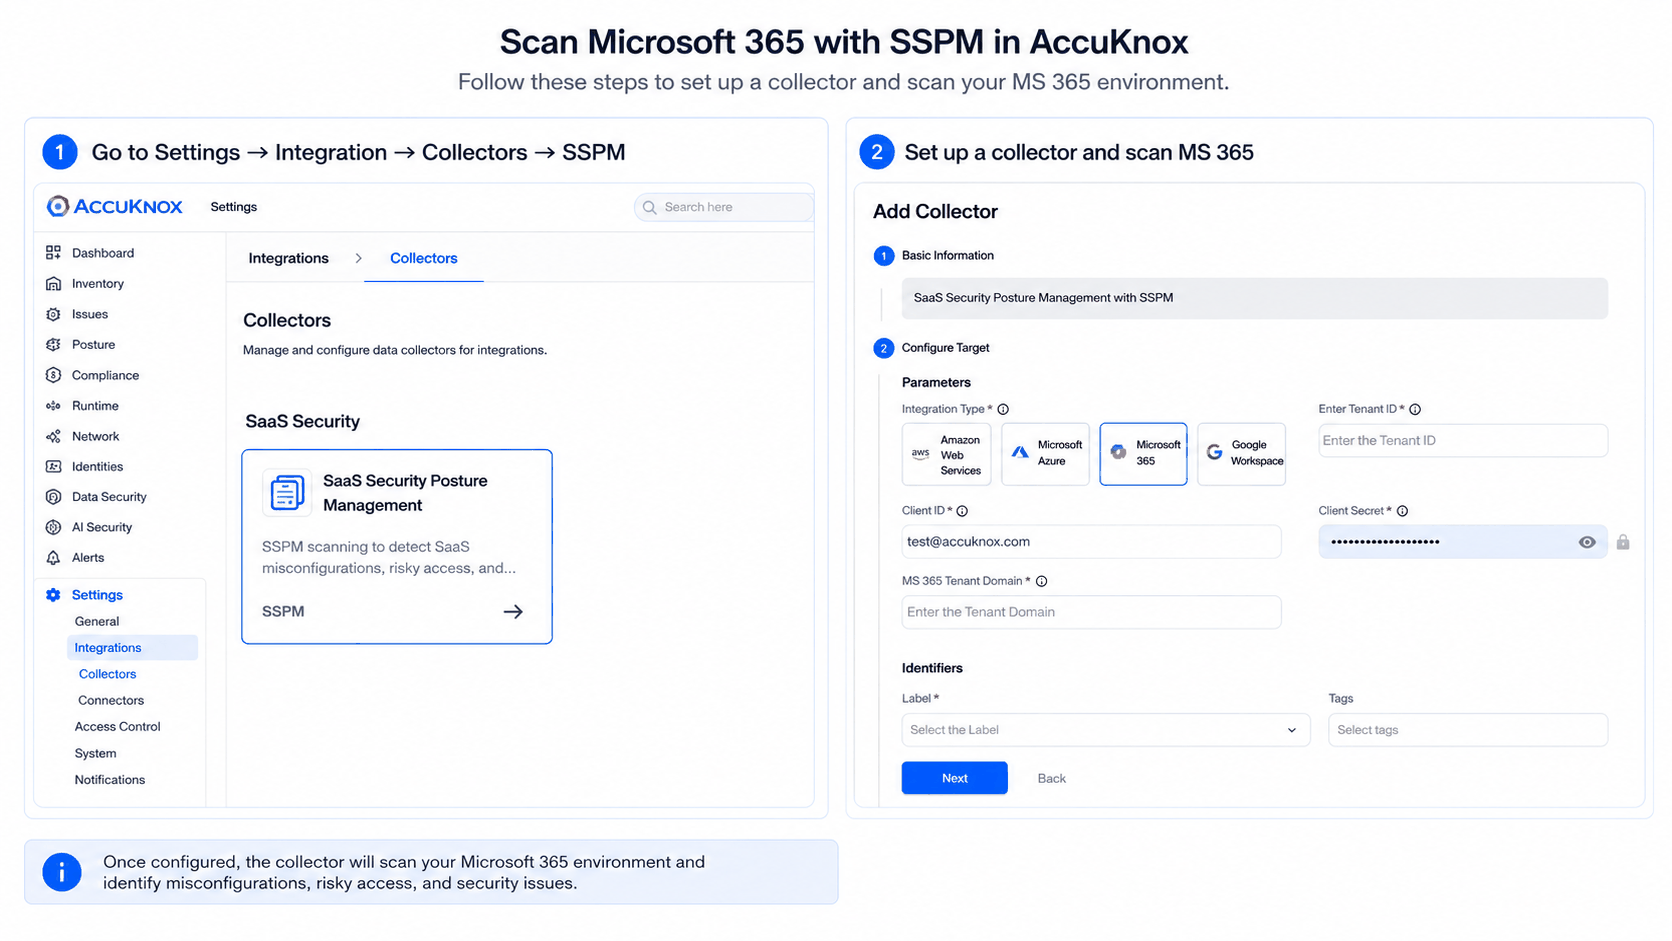Click the Dashboard sidebar icon
Image resolution: width=1672 pixels, height=941 pixels.
point(53,253)
